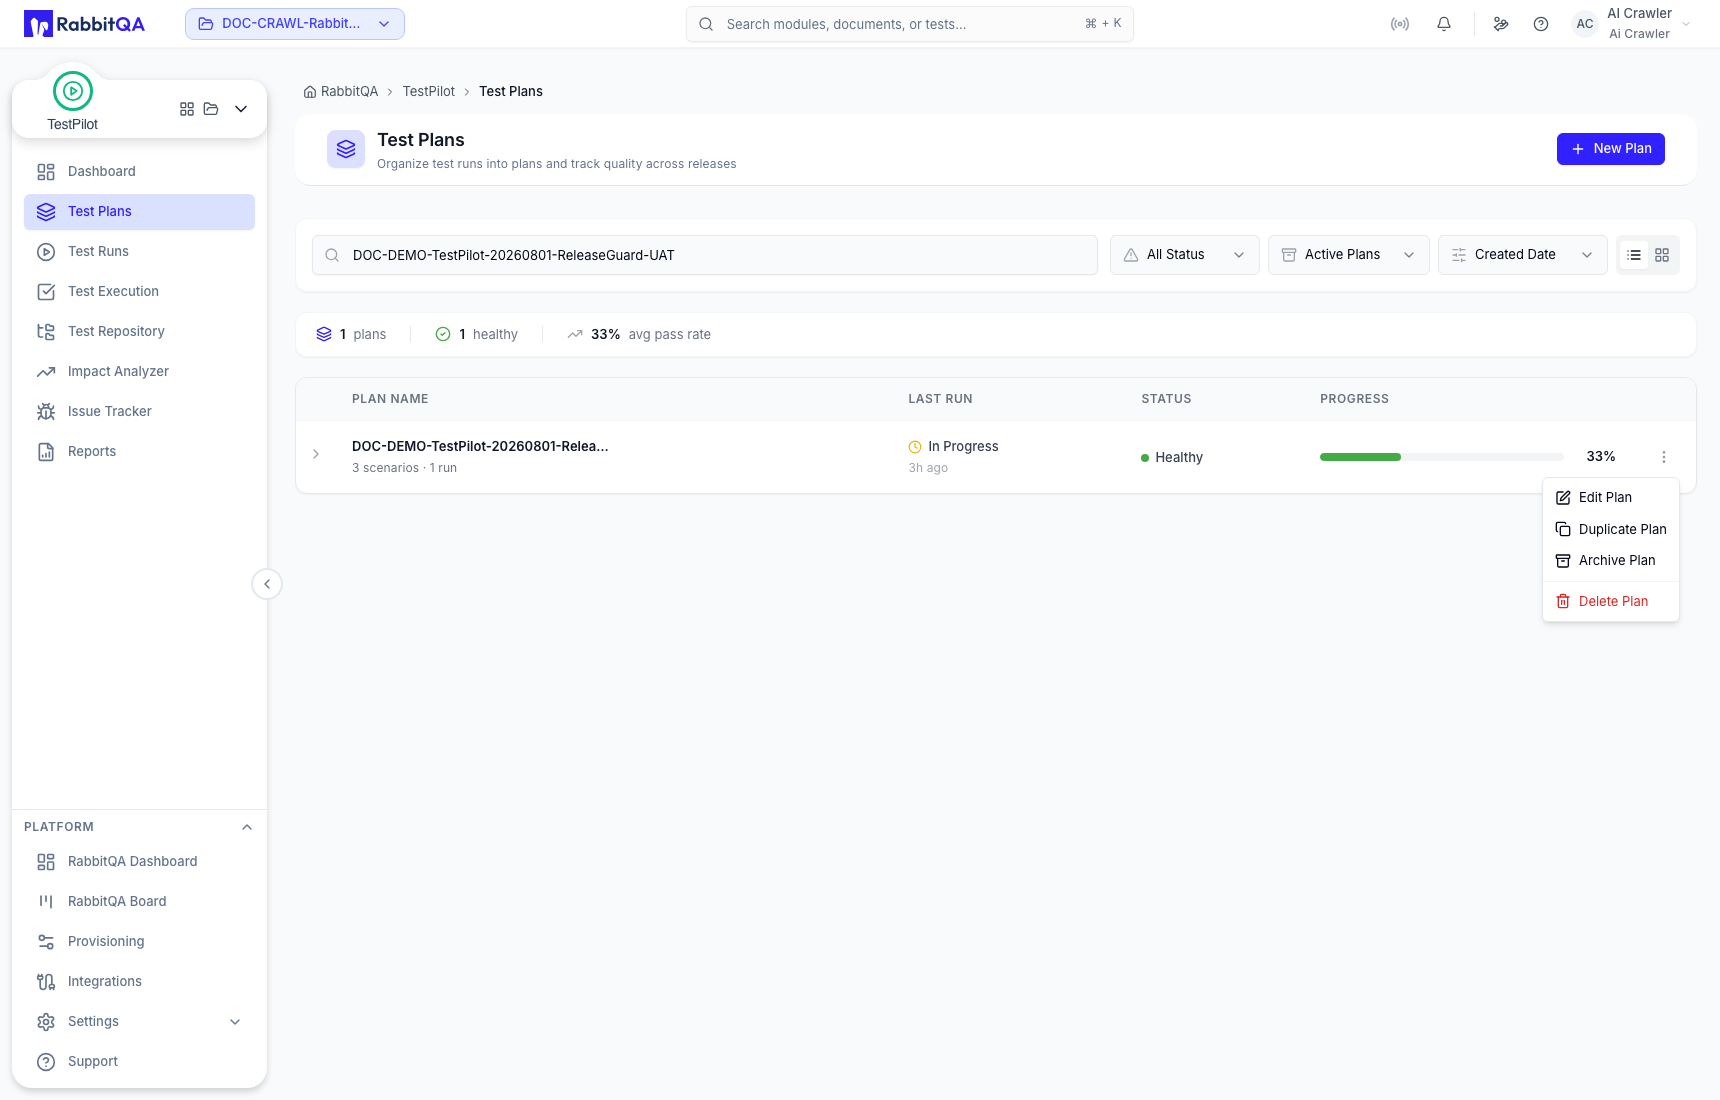Viewport: 1720px width, 1100px height.
Task: Click the '1 healthy' summary stat
Action: pos(476,334)
